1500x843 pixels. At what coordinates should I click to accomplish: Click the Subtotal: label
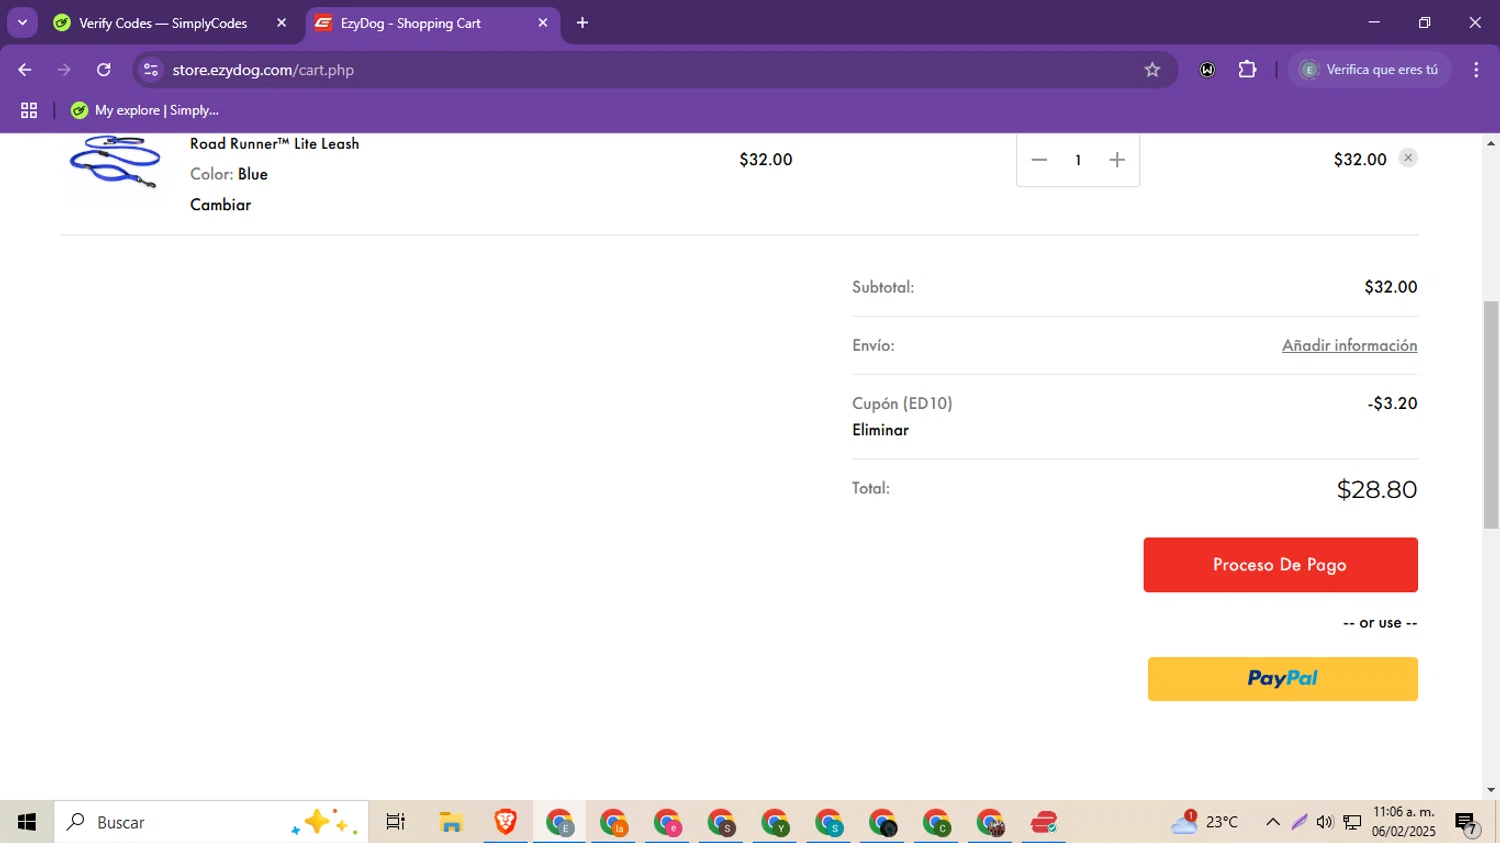pyautogui.click(x=883, y=287)
